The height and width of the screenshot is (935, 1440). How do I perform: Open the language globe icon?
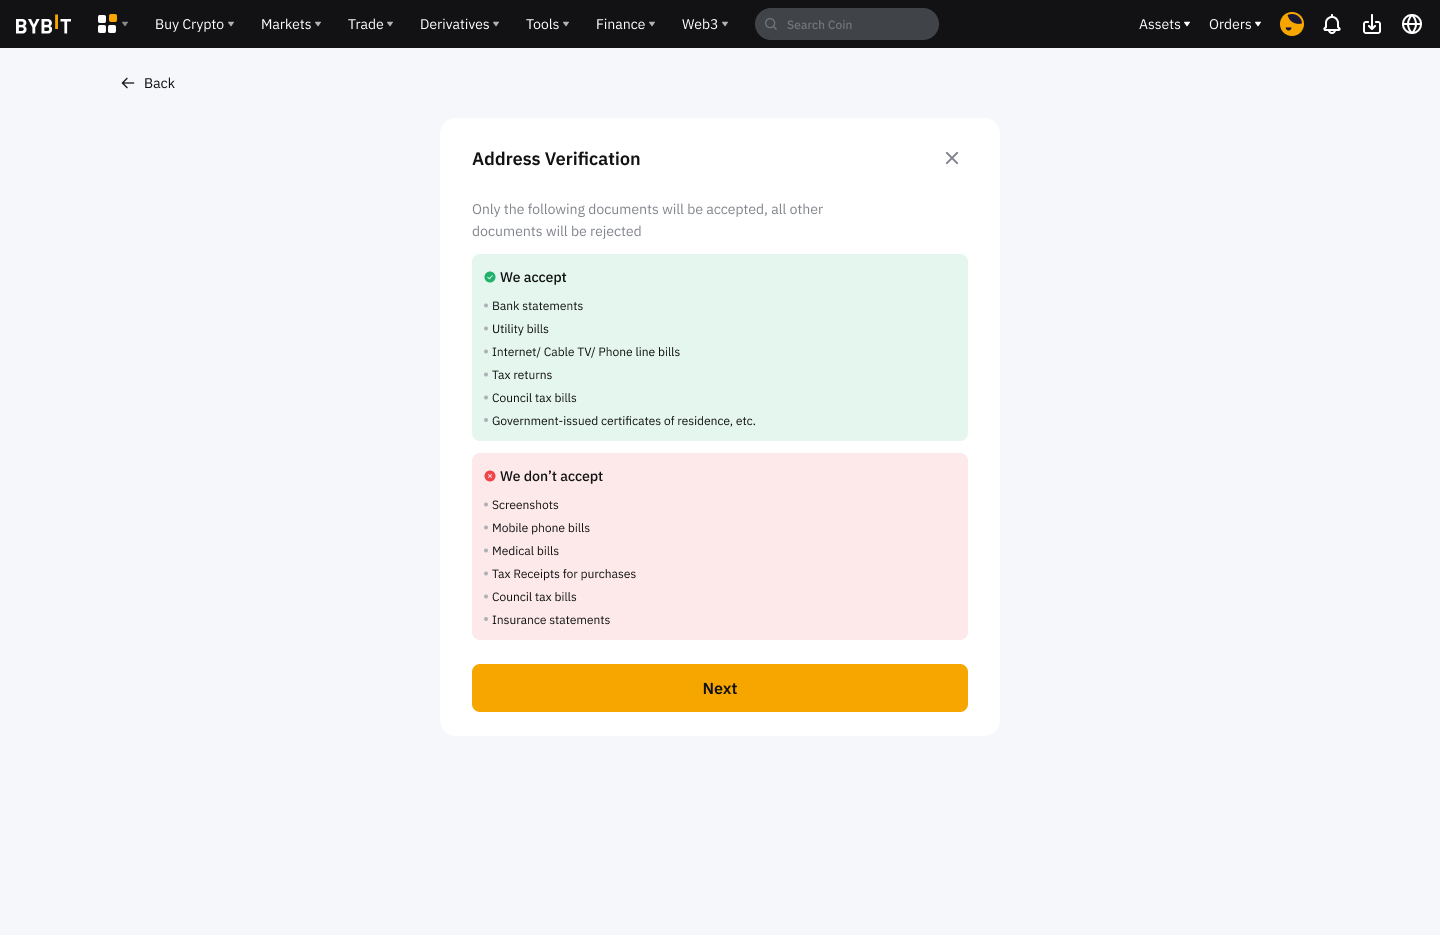tap(1412, 24)
